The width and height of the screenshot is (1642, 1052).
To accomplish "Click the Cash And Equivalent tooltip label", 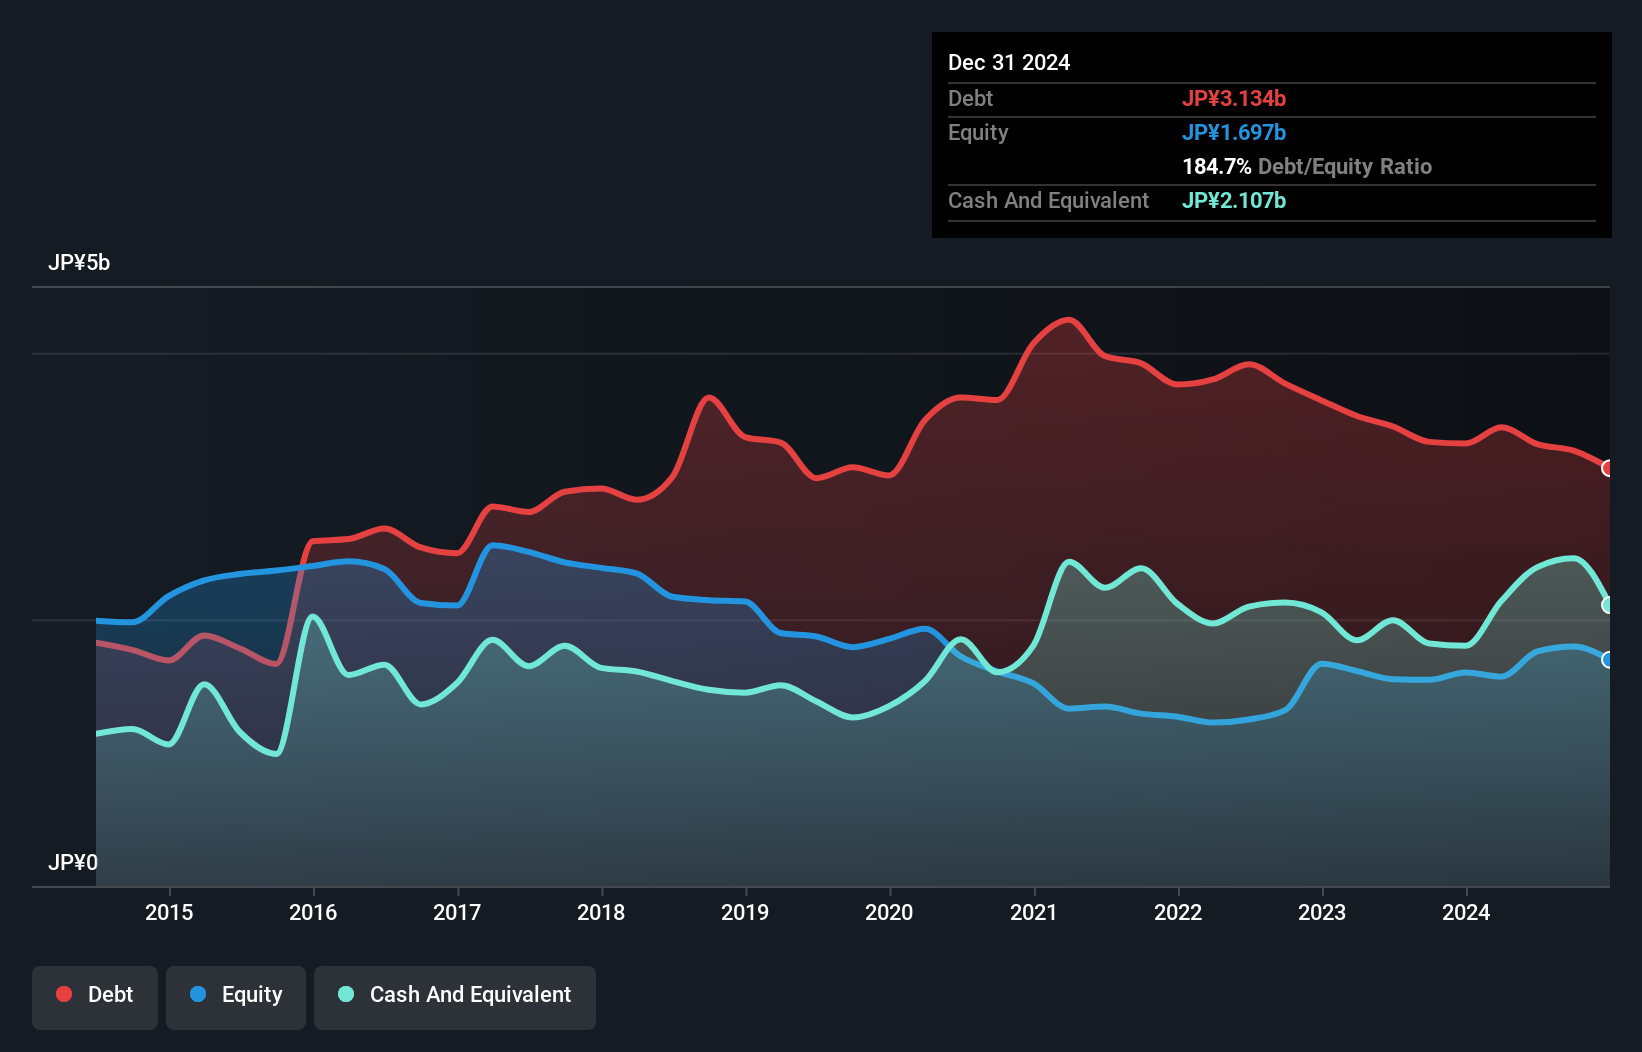I will tap(1048, 200).
